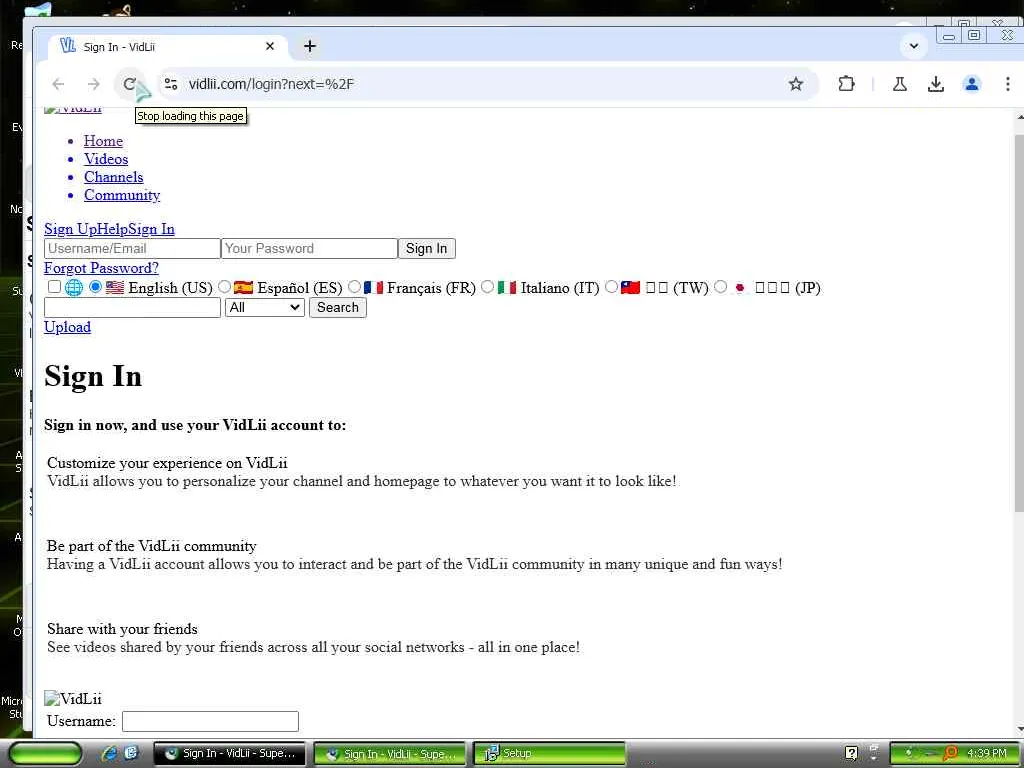
Task: Switch to the highlighted Sign In - VidLii taskbar item
Action: click(x=390, y=754)
